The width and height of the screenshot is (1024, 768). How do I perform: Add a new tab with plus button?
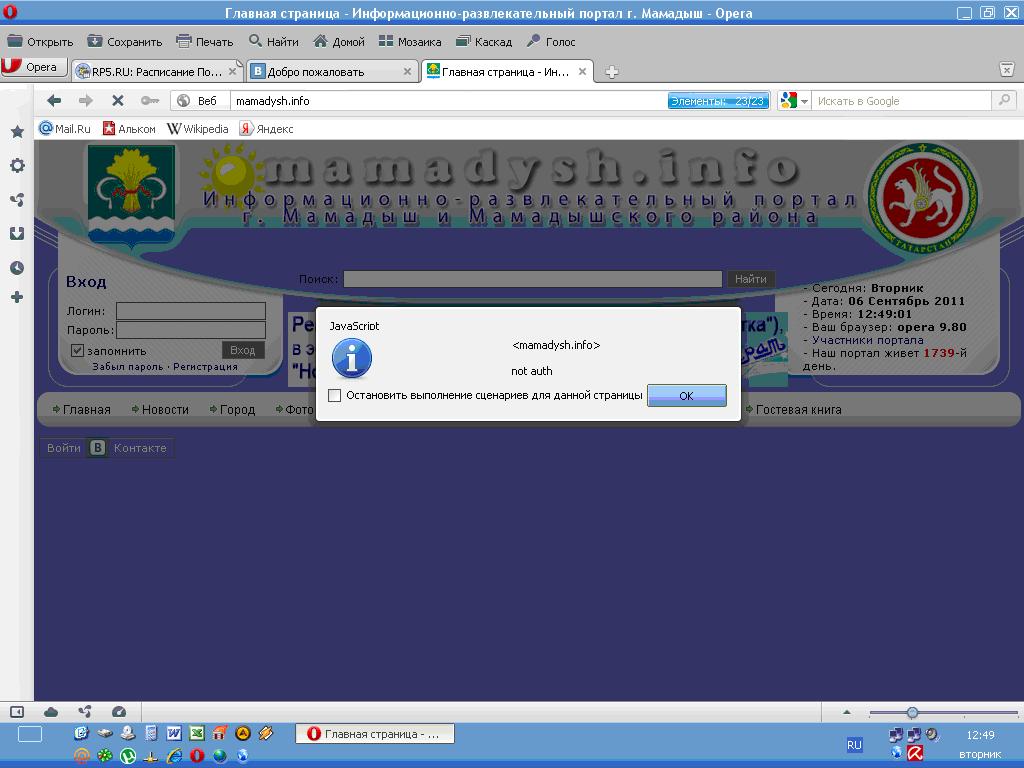coord(611,71)
